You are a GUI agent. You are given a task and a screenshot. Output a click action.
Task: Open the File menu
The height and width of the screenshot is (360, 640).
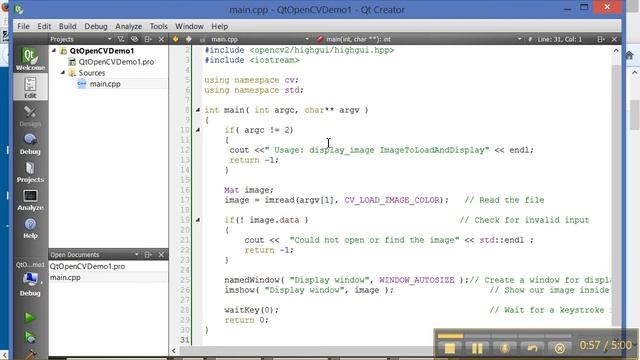point(23,26)
